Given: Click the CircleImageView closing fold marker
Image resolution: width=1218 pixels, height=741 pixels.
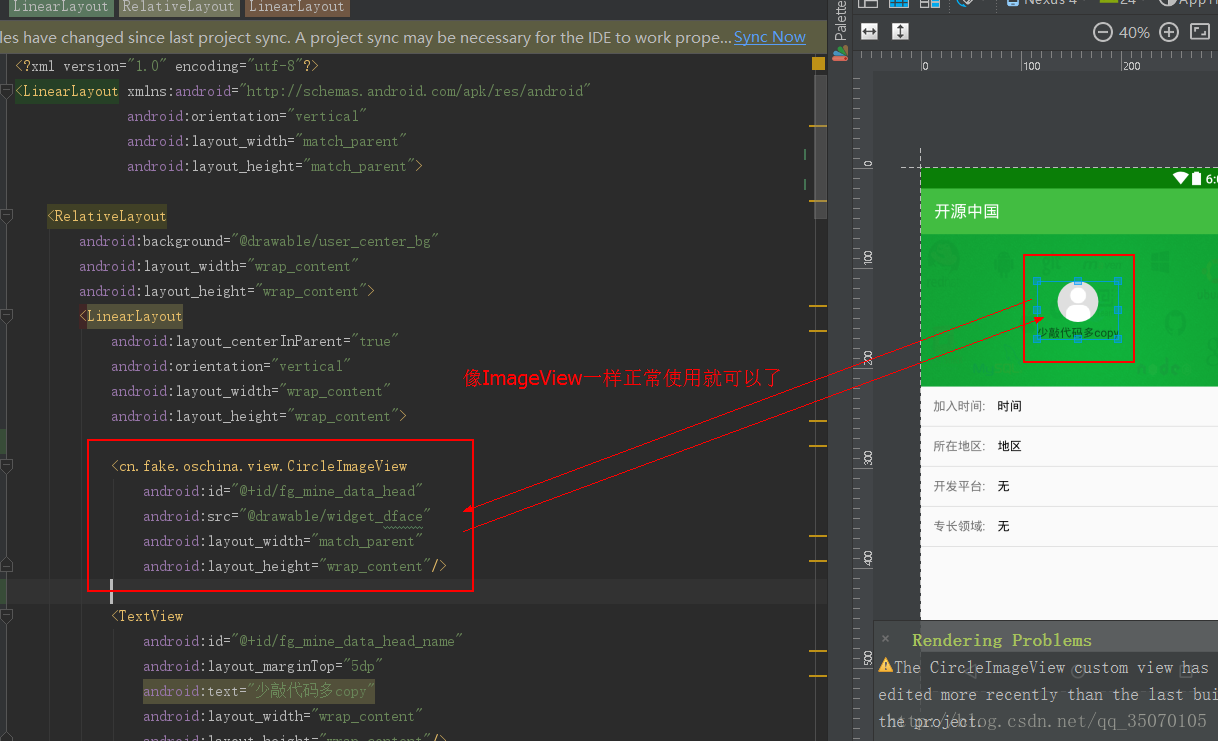Looking at the screenshot, I should 9,567.
